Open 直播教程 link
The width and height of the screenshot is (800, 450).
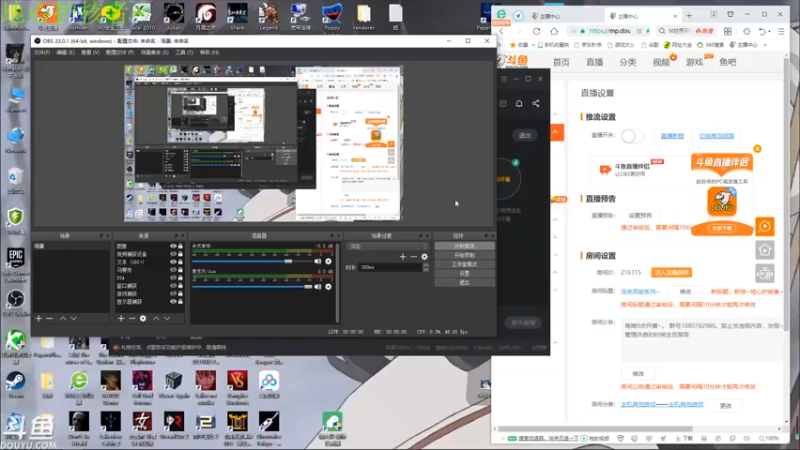pyautogui.click(x=672, y=136)
